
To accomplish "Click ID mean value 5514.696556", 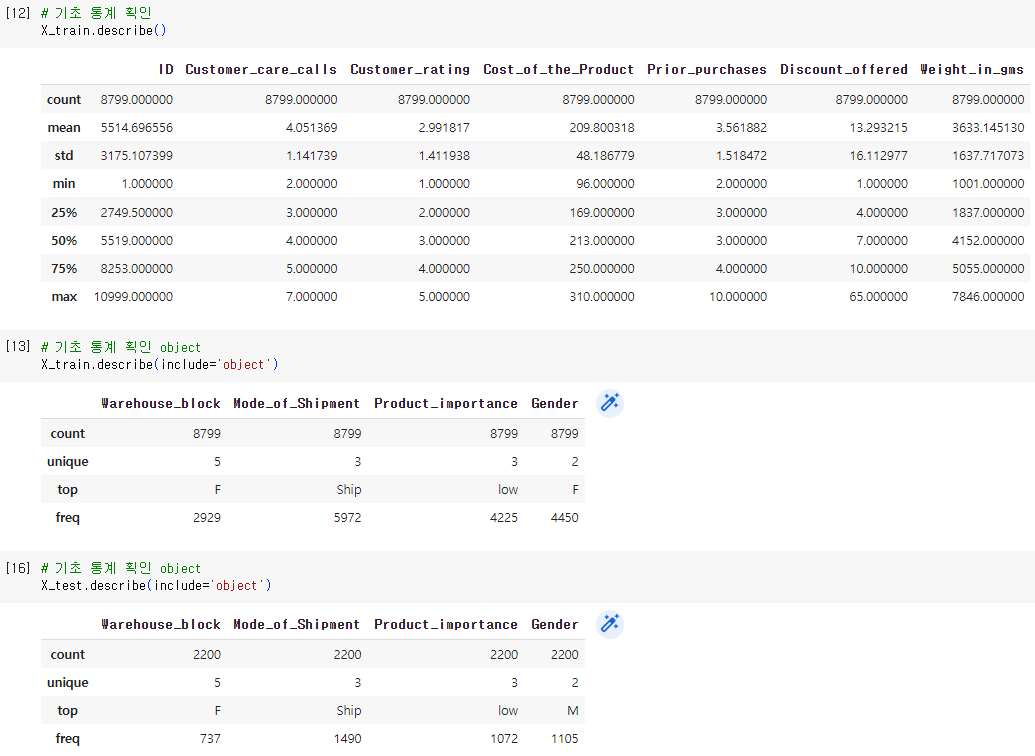I will [137, 127].
